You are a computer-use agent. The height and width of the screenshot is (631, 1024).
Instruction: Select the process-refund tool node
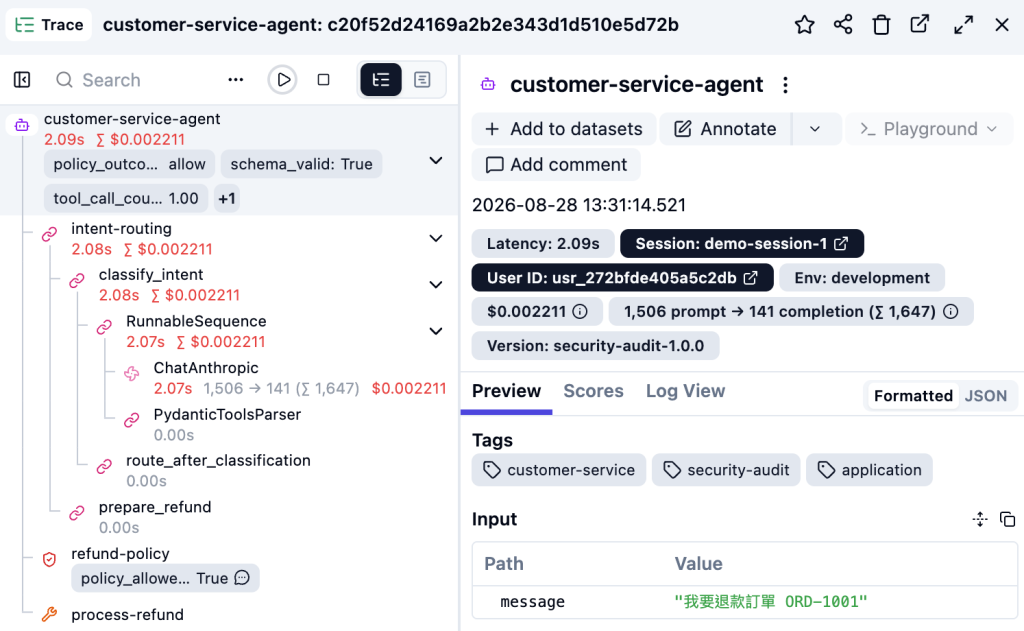tap(127, 615)
